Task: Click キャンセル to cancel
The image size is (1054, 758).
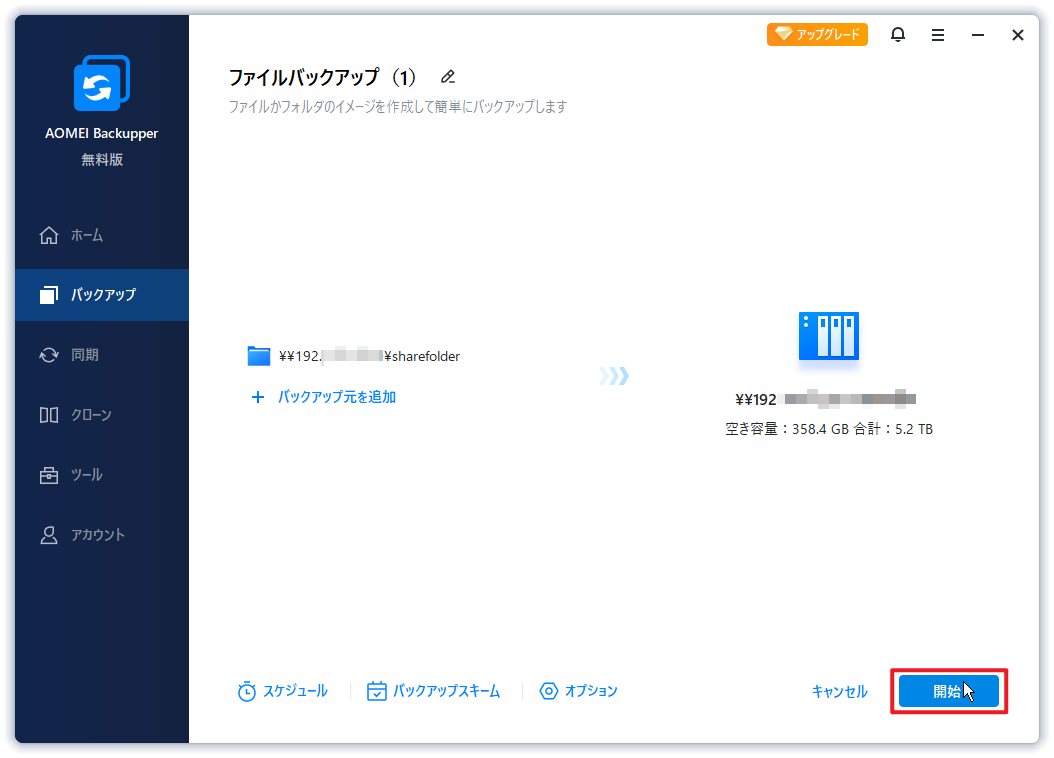Action: click(x=840, y=691)
